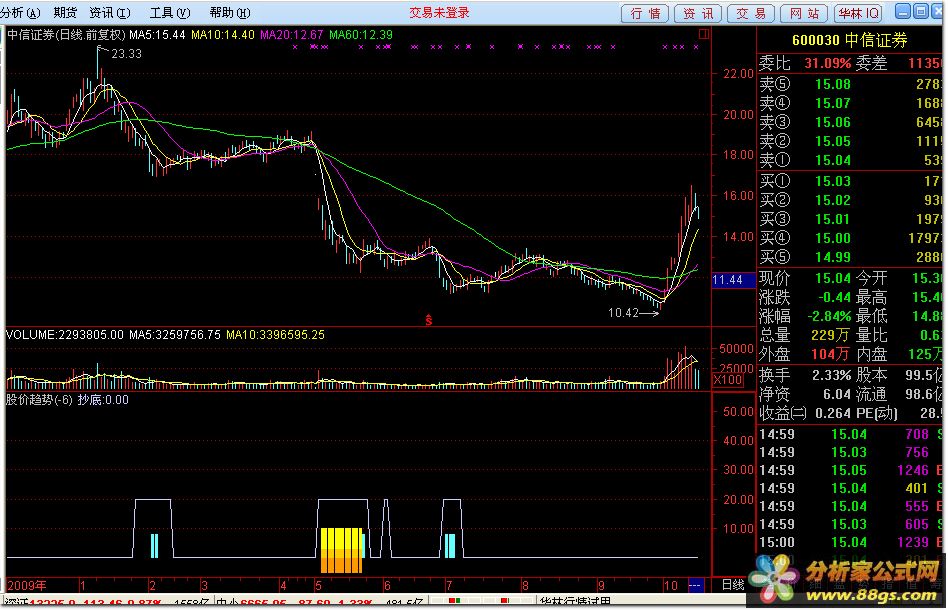The width and height of the screenshot is (948, 610).
Task: Click the 10.42 low price annotation
Action: click(x=623, y=313)
